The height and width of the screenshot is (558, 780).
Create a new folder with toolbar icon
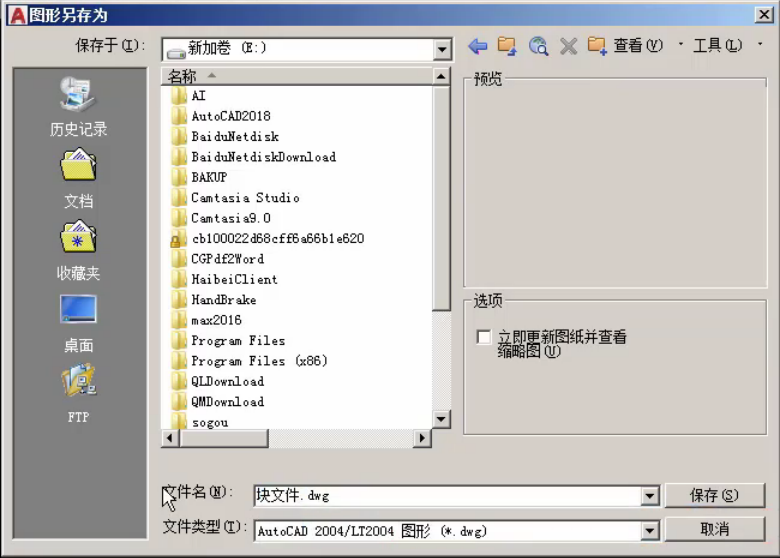click(x=597, y=46)
